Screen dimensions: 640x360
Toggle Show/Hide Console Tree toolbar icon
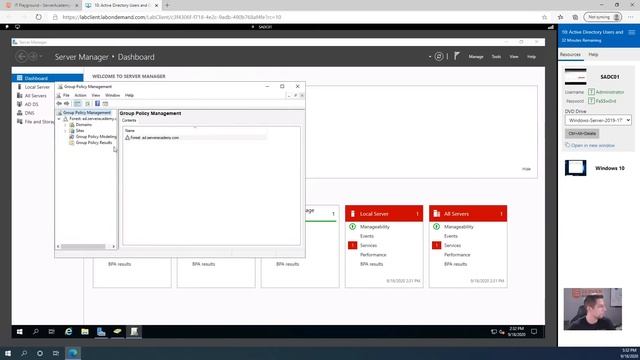tap(77, 104)
